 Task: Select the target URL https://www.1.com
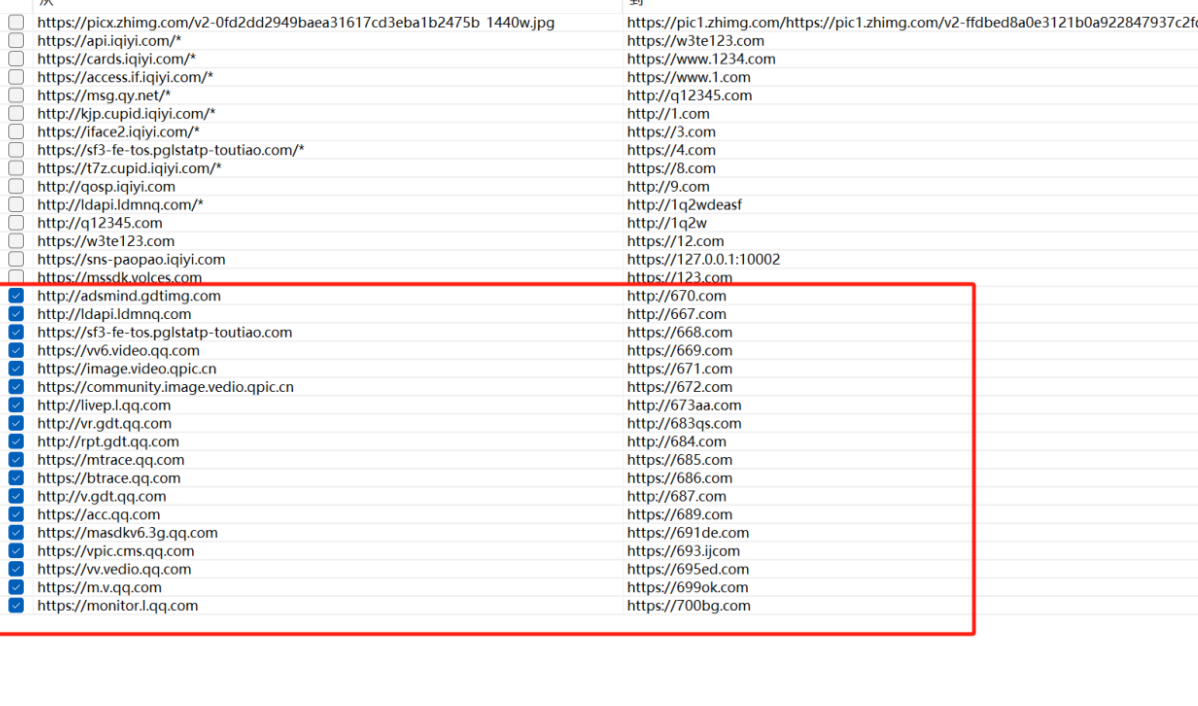click(x=689, y=77)
